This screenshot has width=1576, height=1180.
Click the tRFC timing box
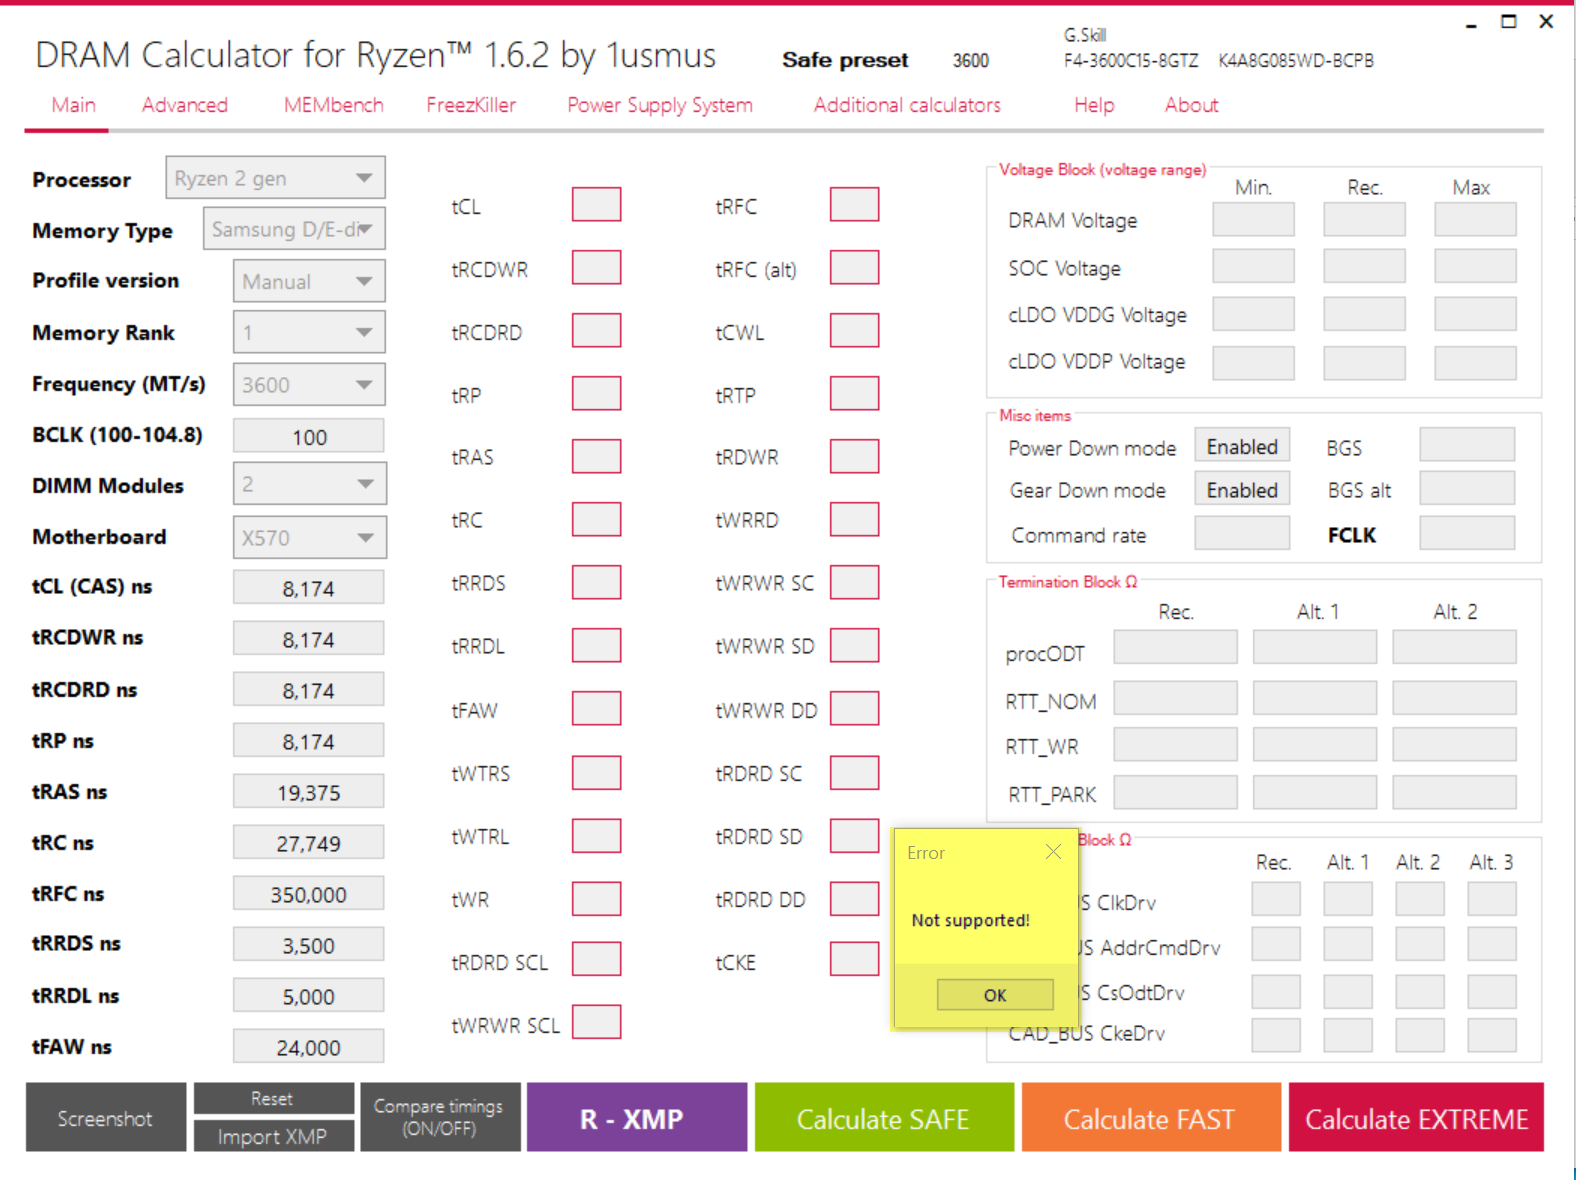tap(855, 205)
